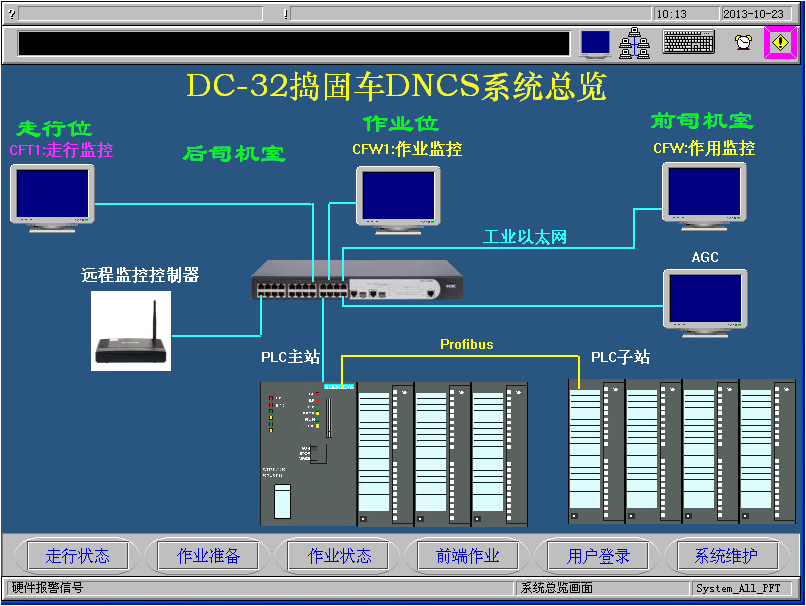Select the CFT1 走行监控 monitor
This screenshot has width=806, height=606.
(52, 197)
